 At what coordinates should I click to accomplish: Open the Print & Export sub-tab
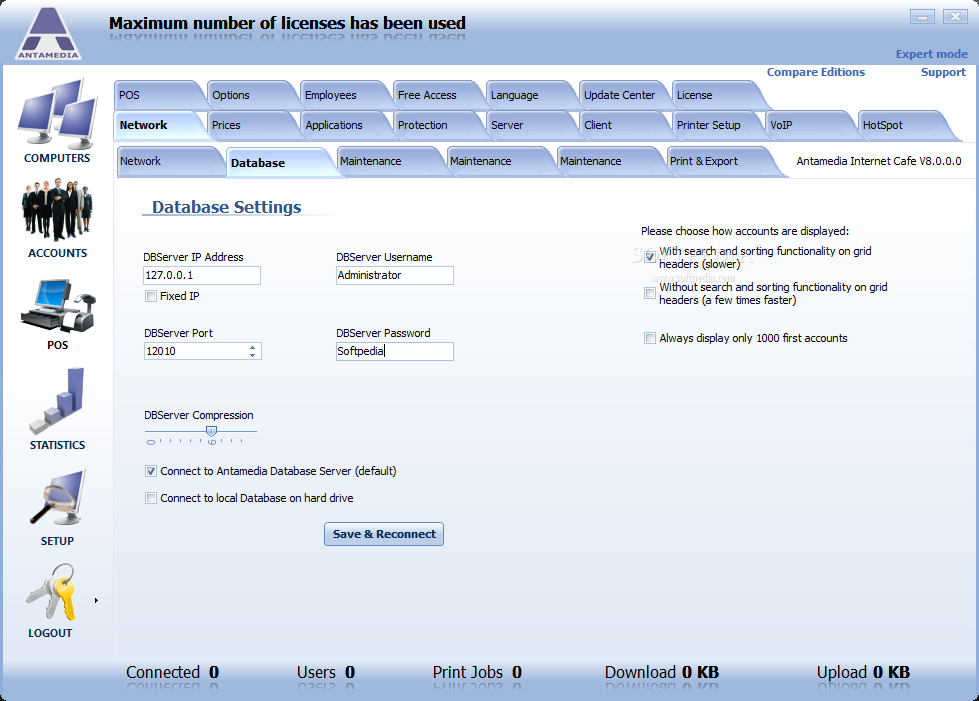tap(718, 161)
